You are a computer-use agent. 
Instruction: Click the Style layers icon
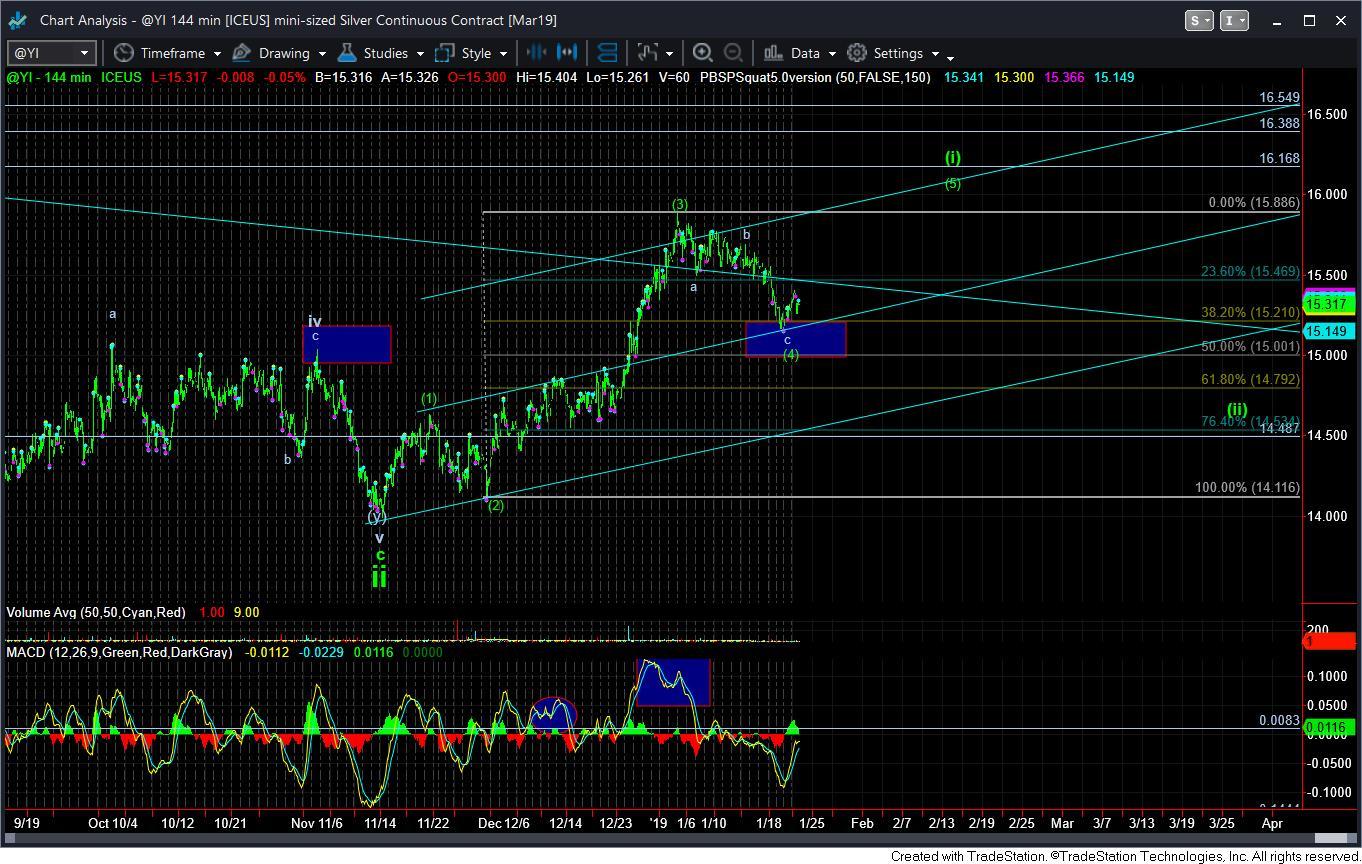point(444,53)
